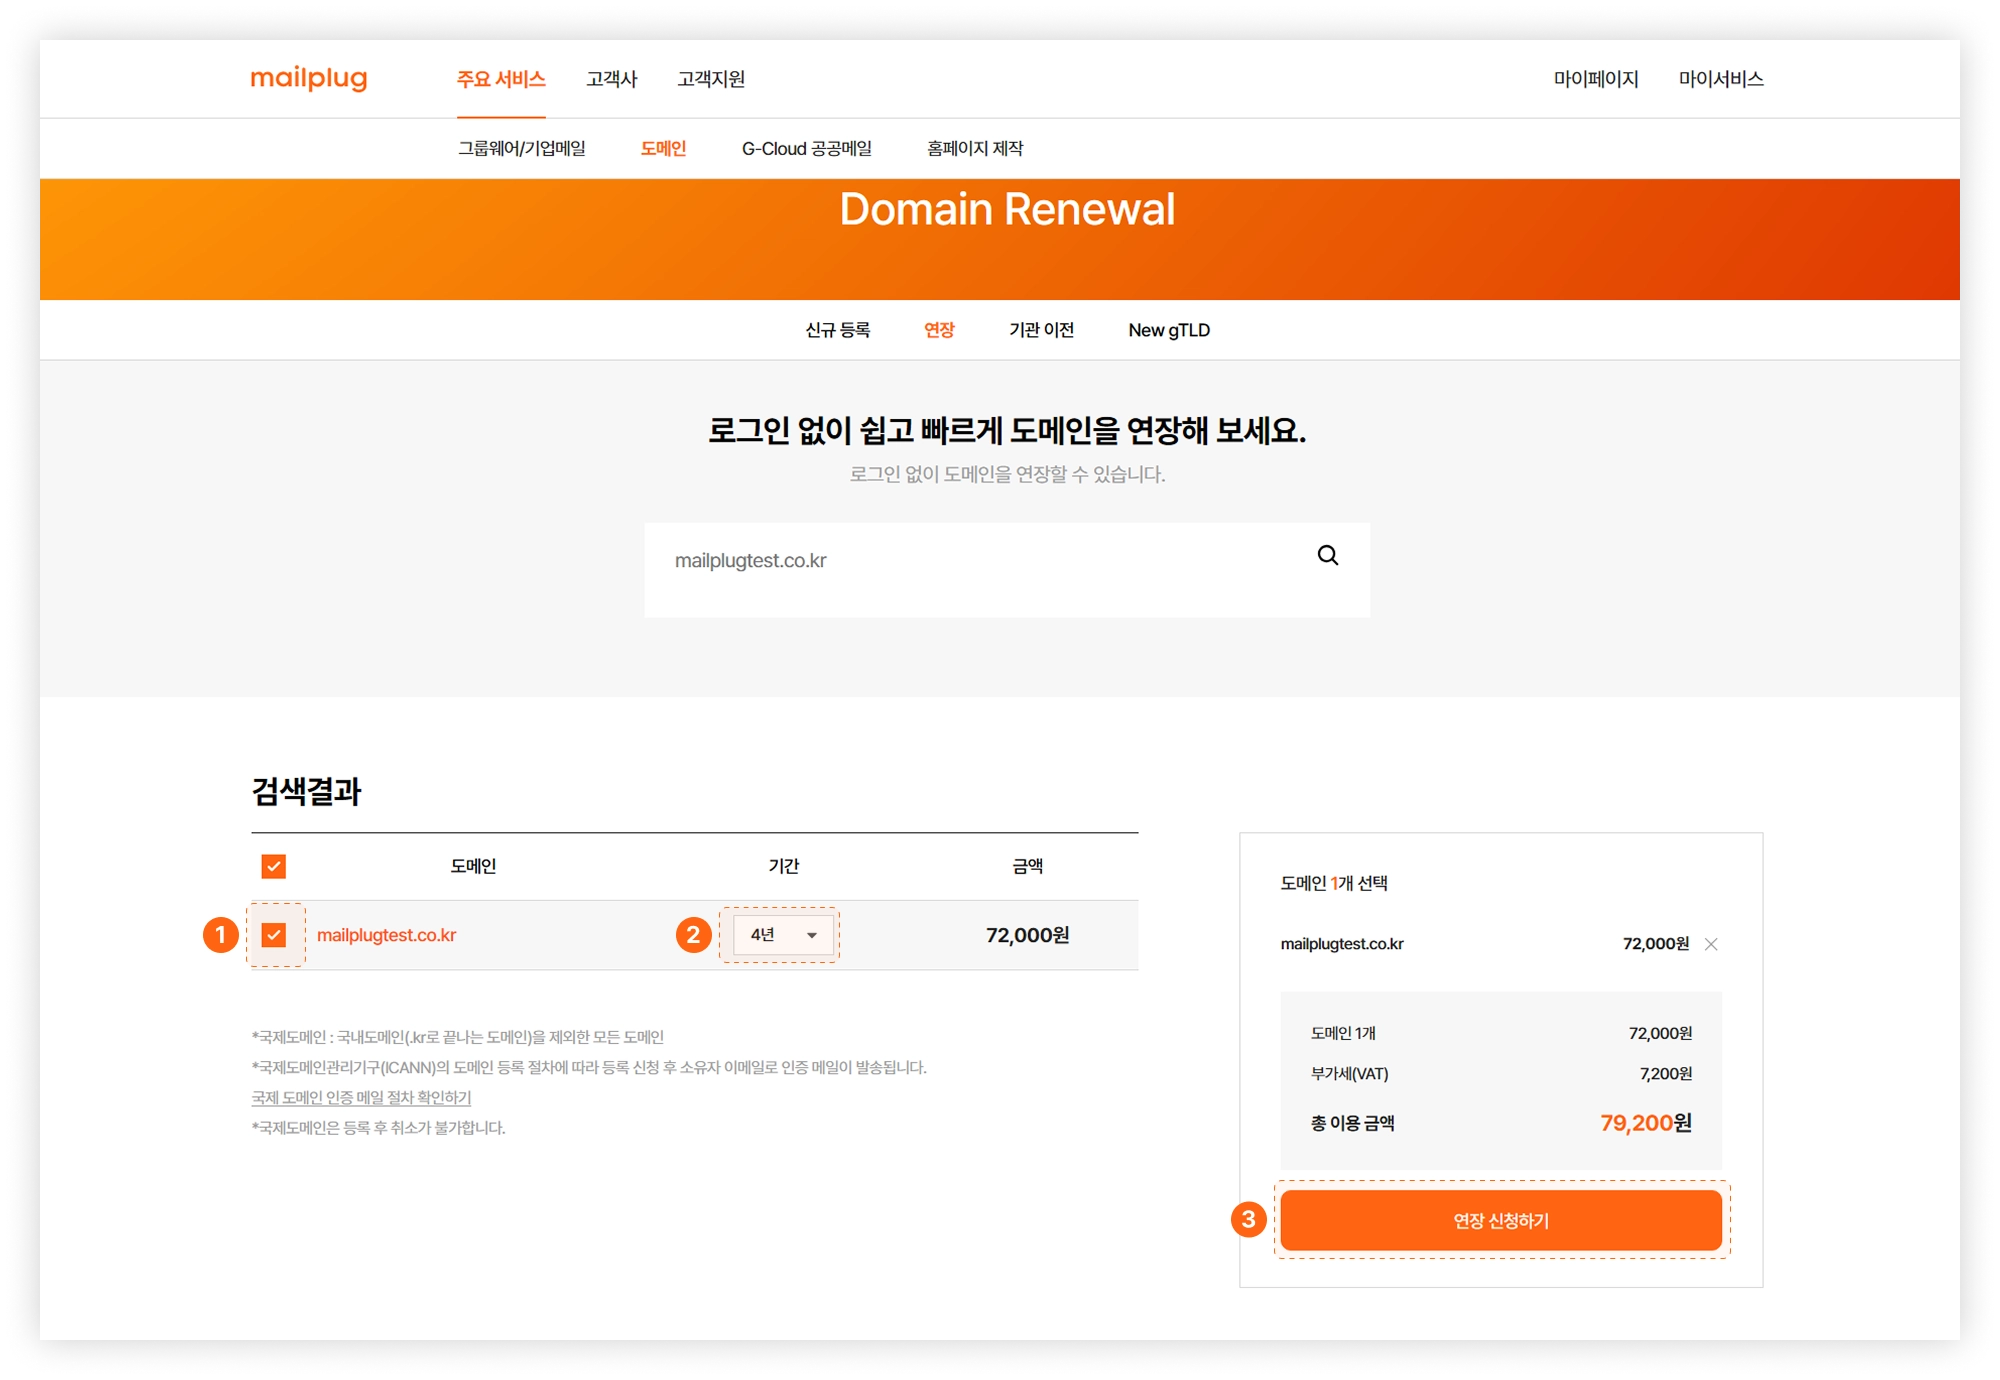Select the G-Cloud 공공메일 submenu item
This screenshot has width=2000, height=1380.
(806, 149)
